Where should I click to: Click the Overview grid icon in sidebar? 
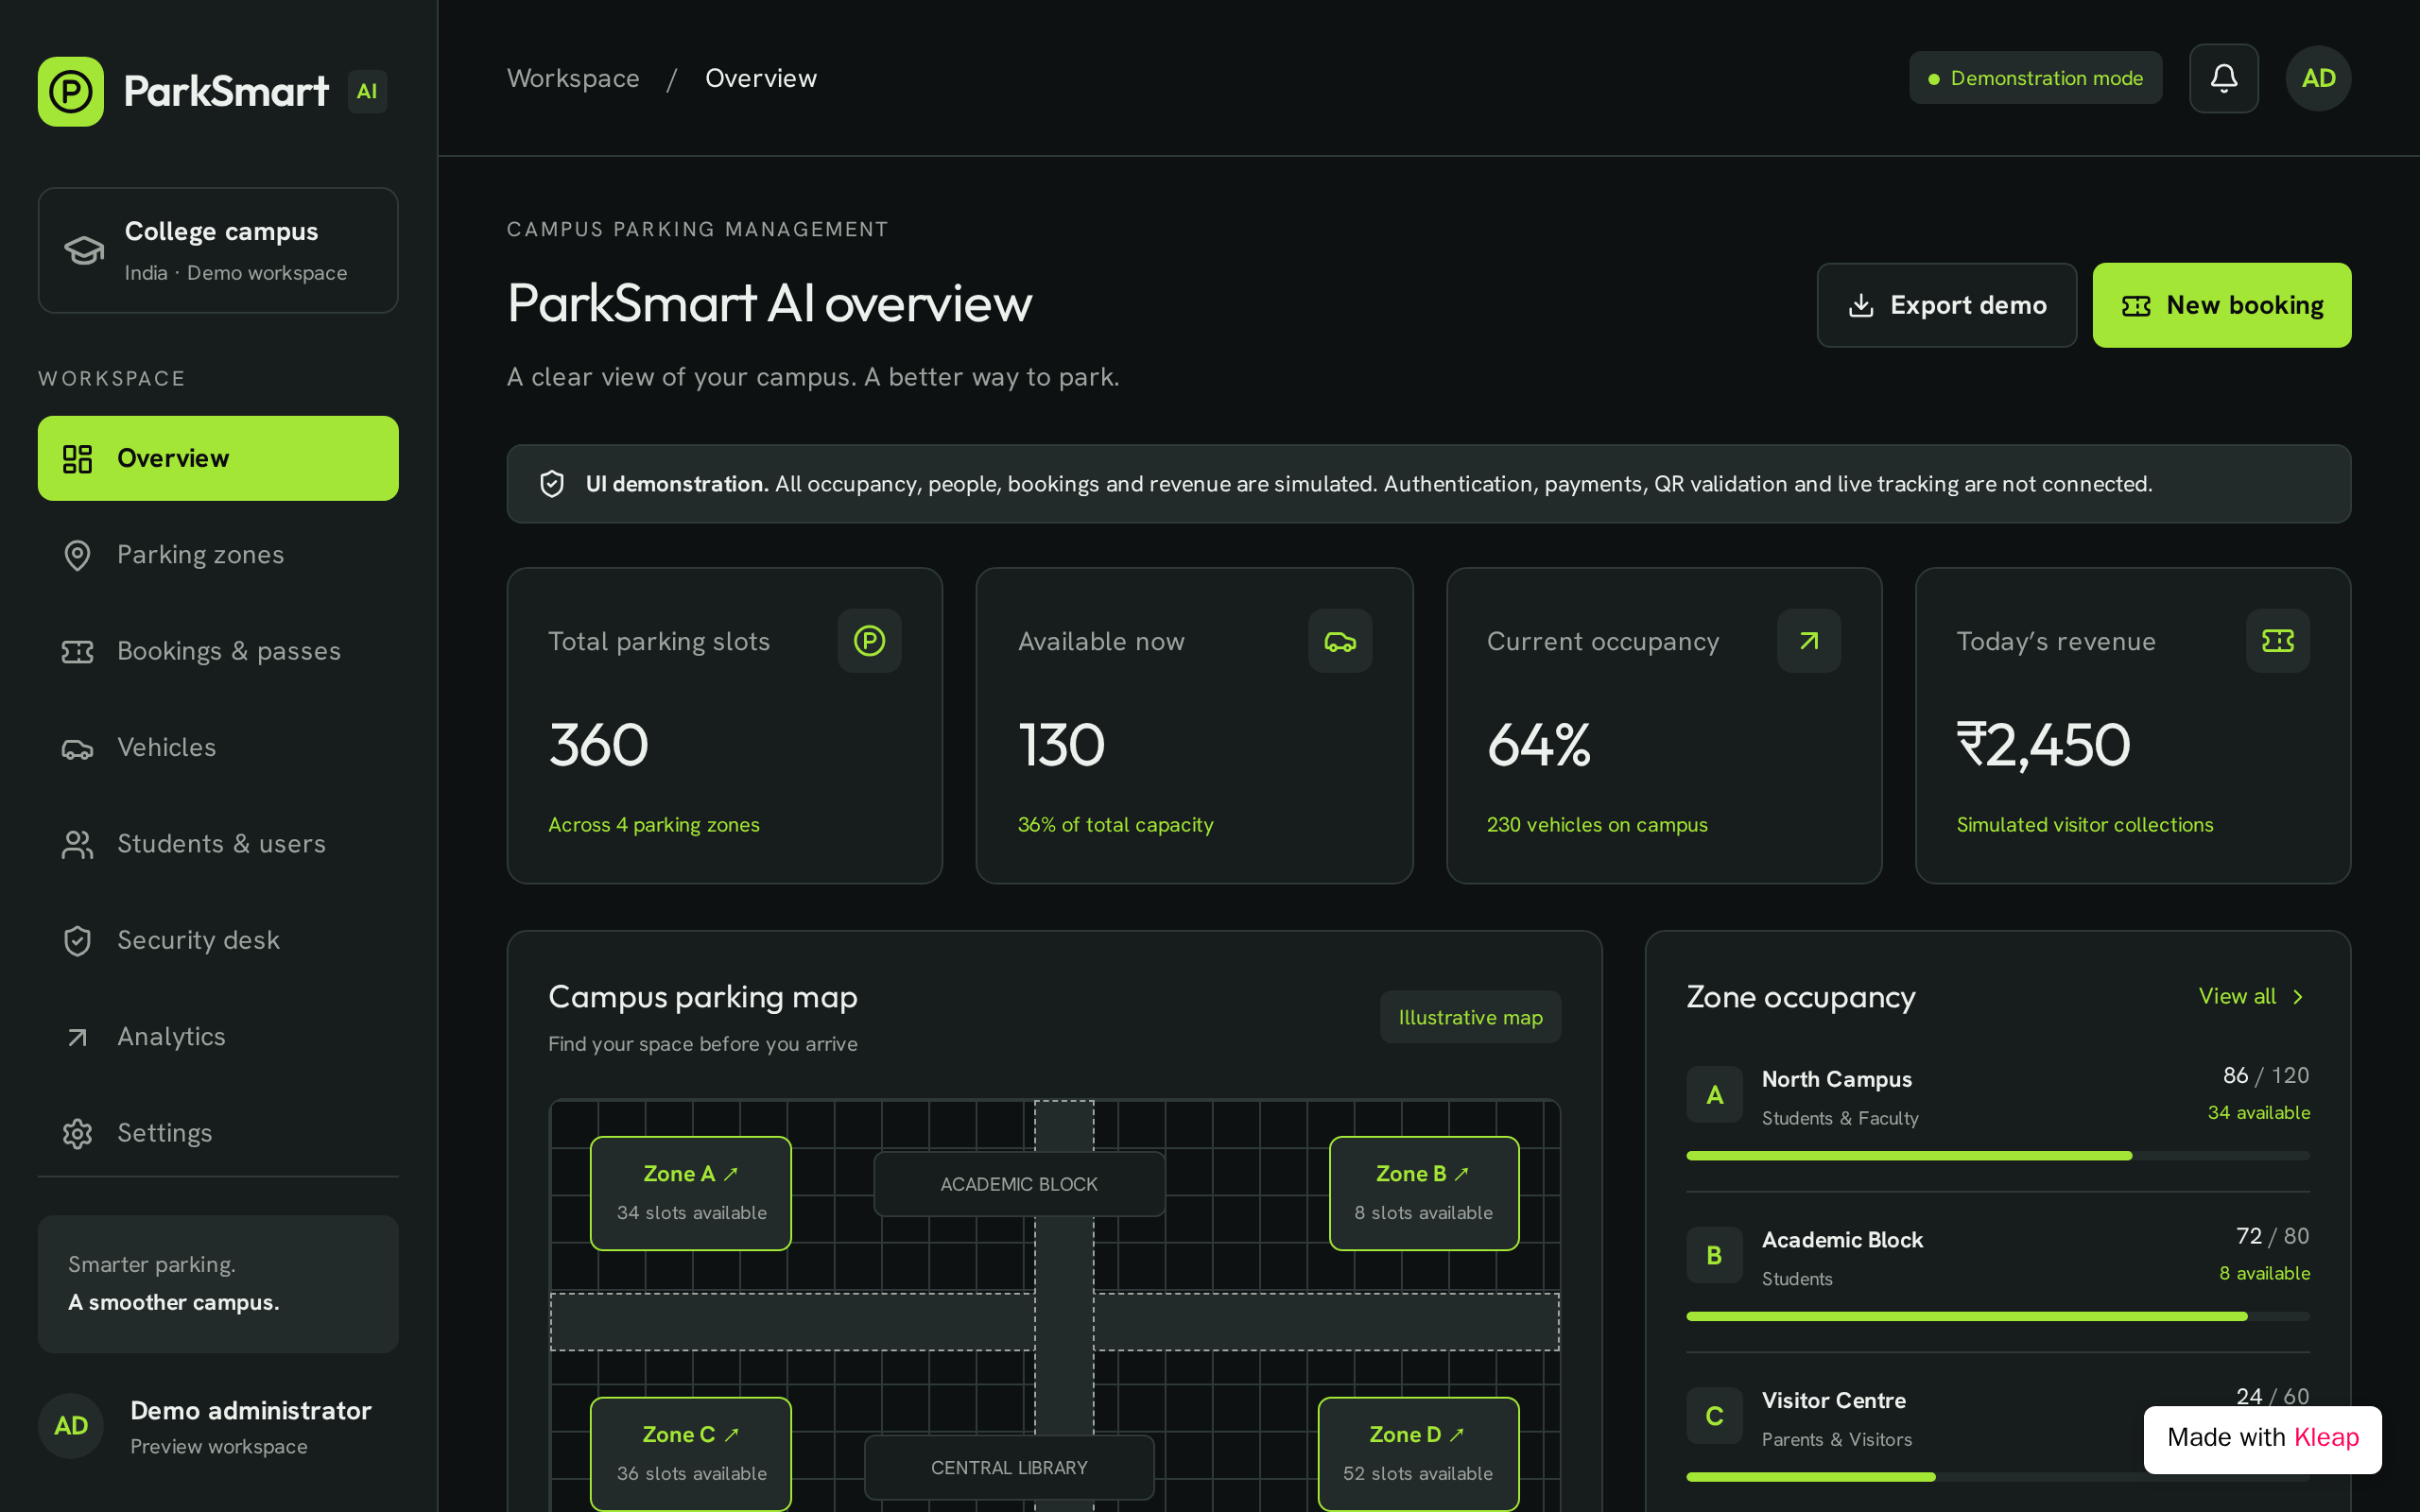click(x=77, y=459)
